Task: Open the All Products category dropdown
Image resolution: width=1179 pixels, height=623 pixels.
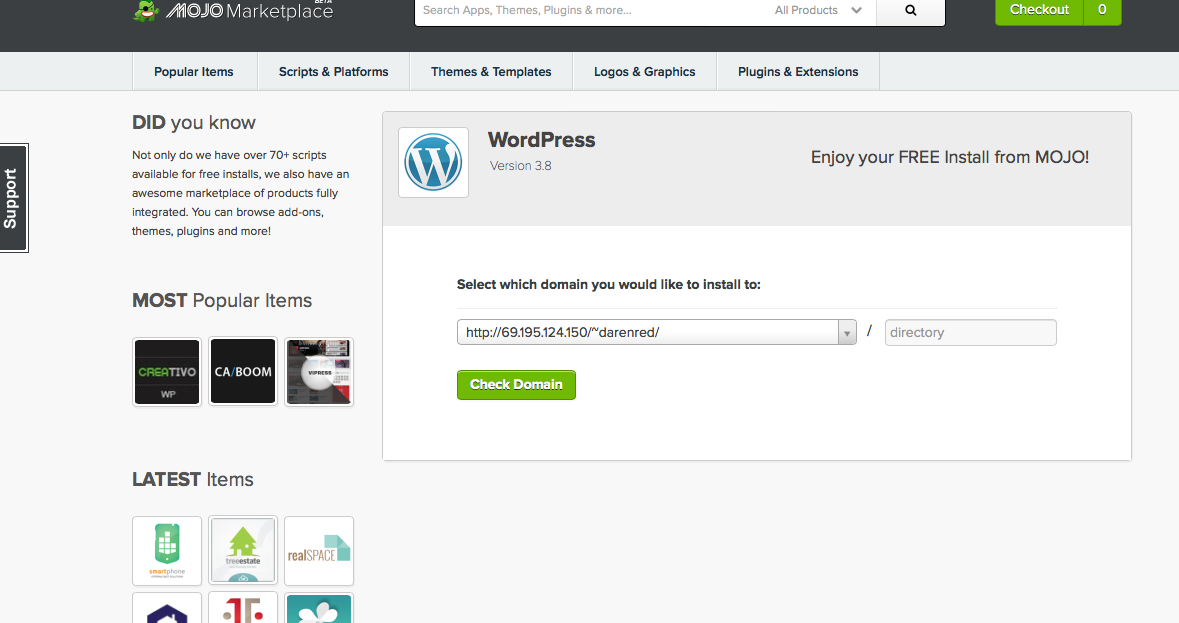Action: click(x=818, y=11)
